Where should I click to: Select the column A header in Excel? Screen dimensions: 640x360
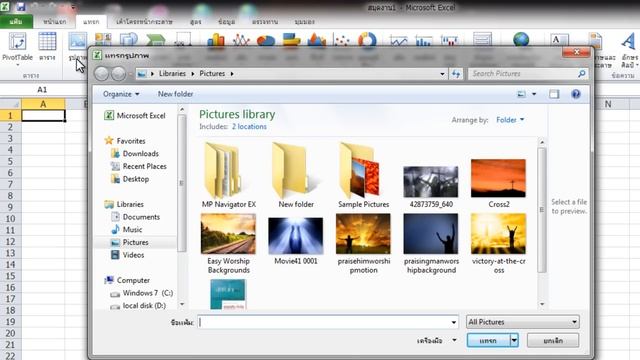[x=43, y=104]
